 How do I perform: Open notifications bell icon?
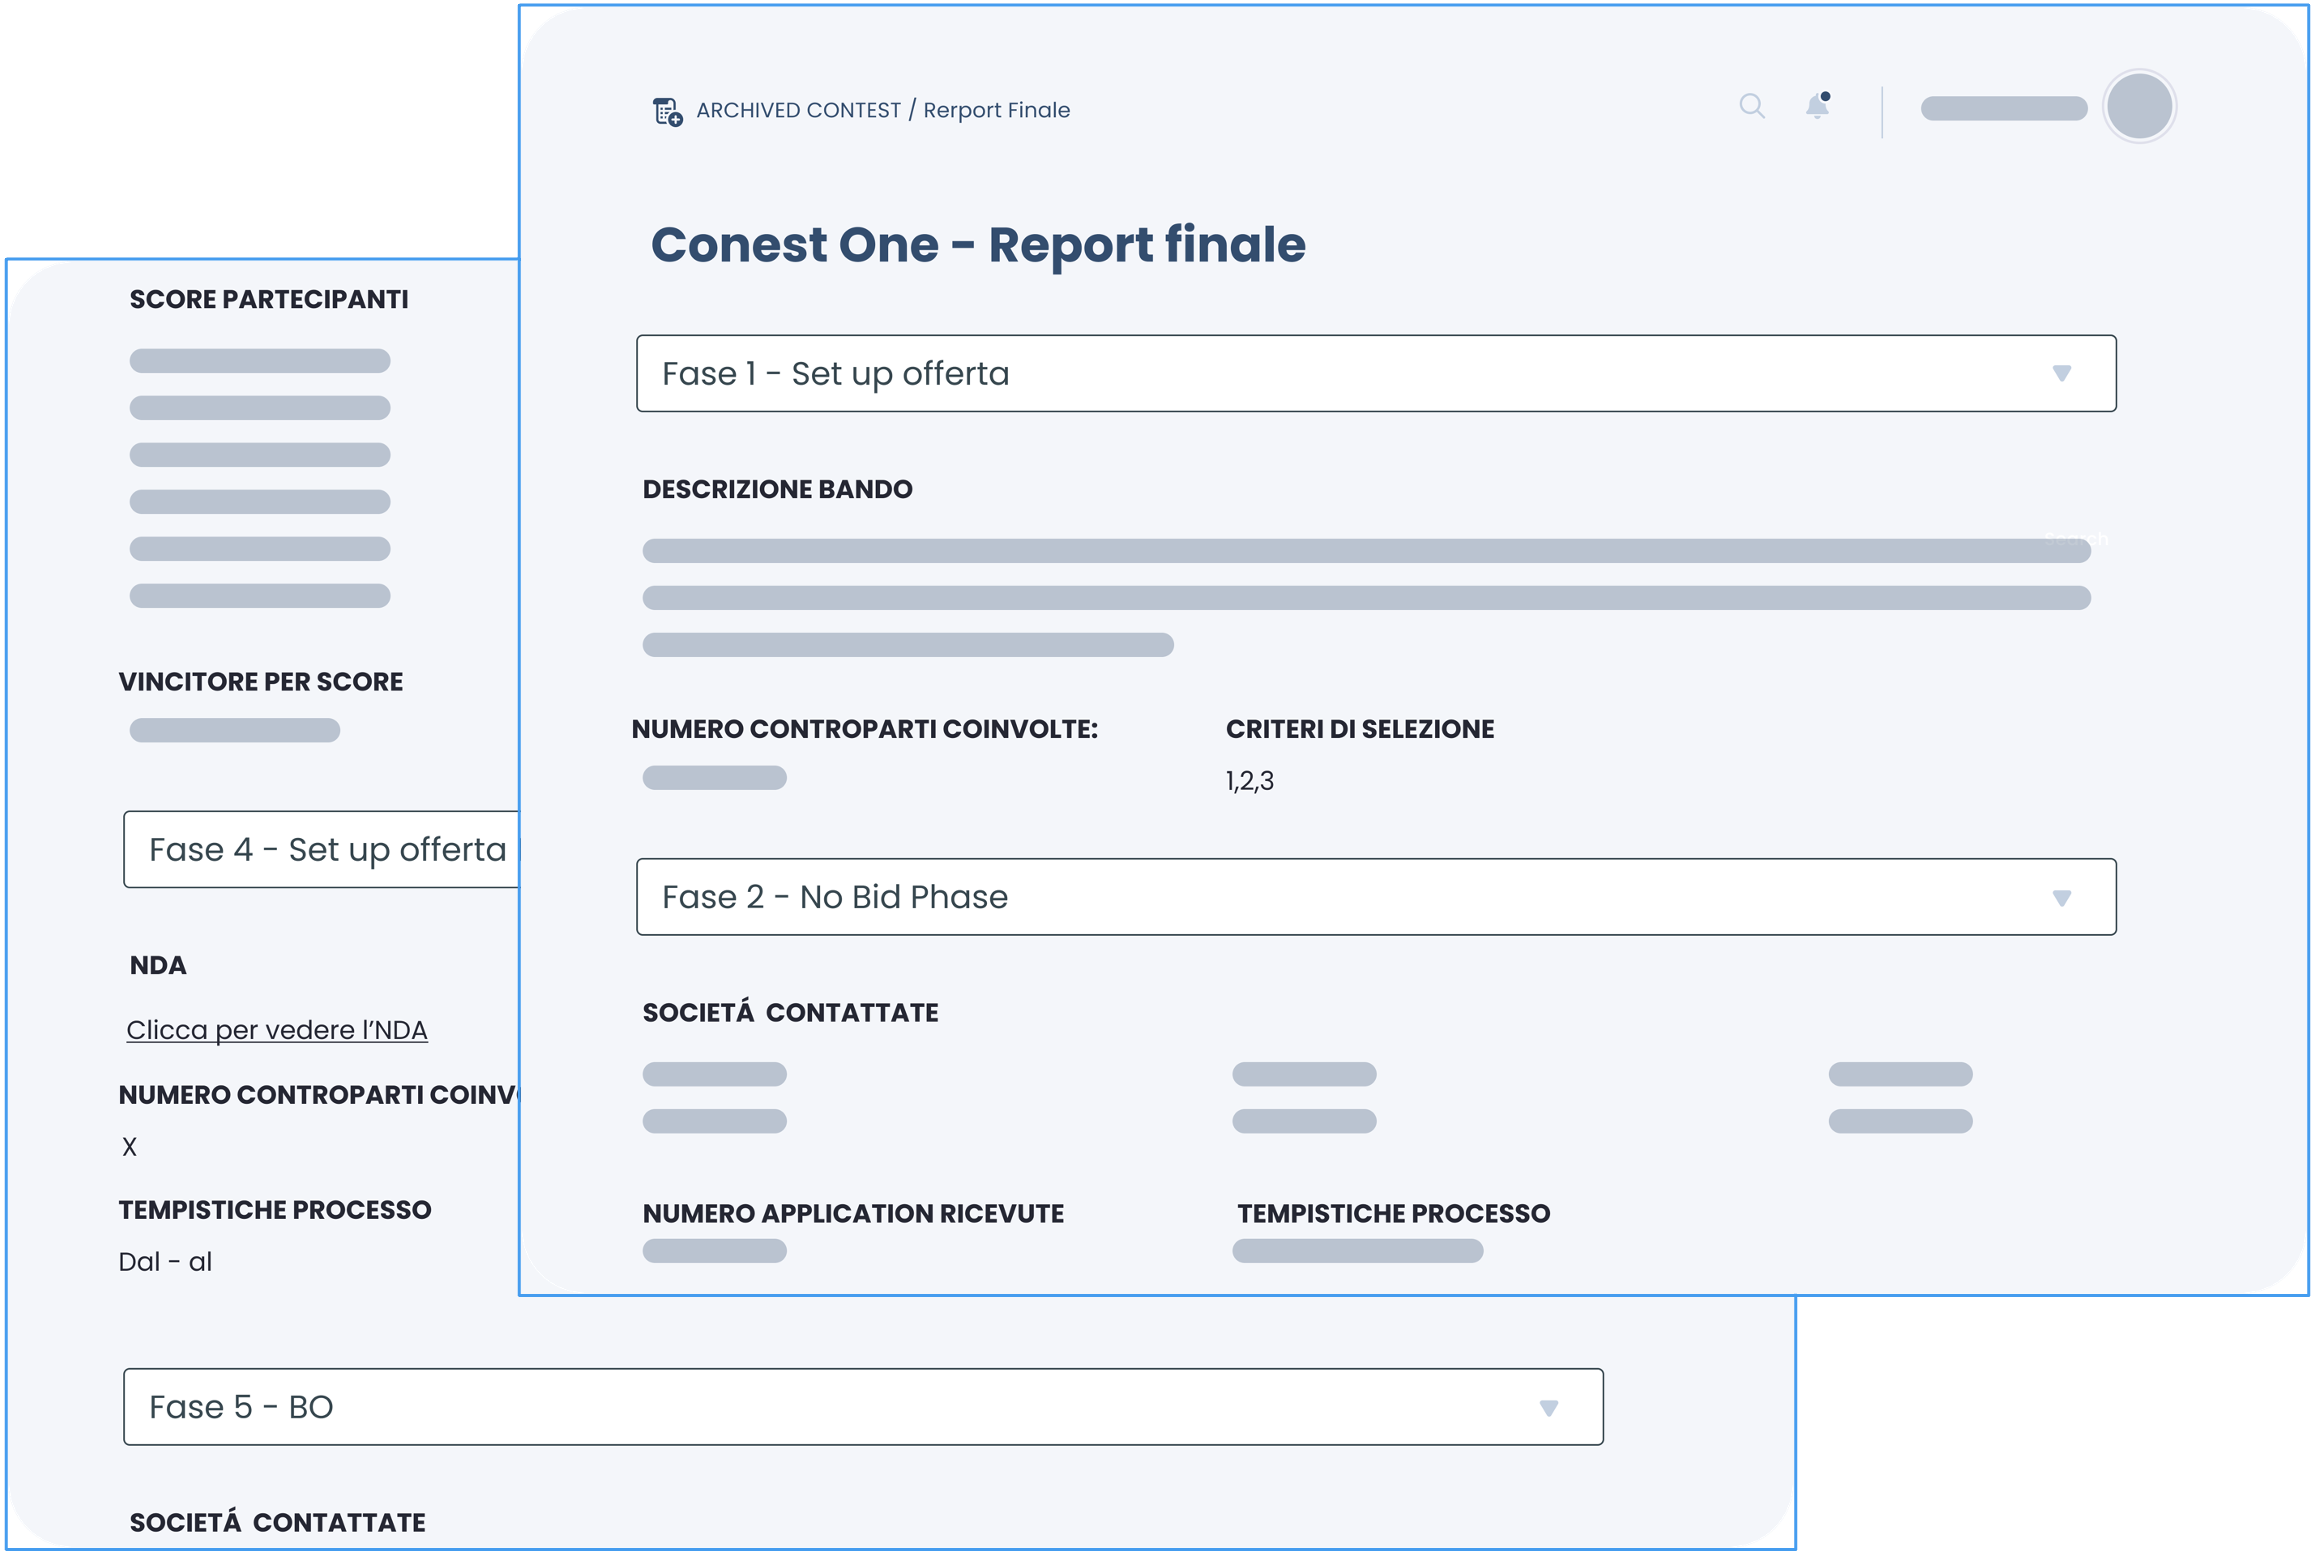click(x=1817, y=106)
